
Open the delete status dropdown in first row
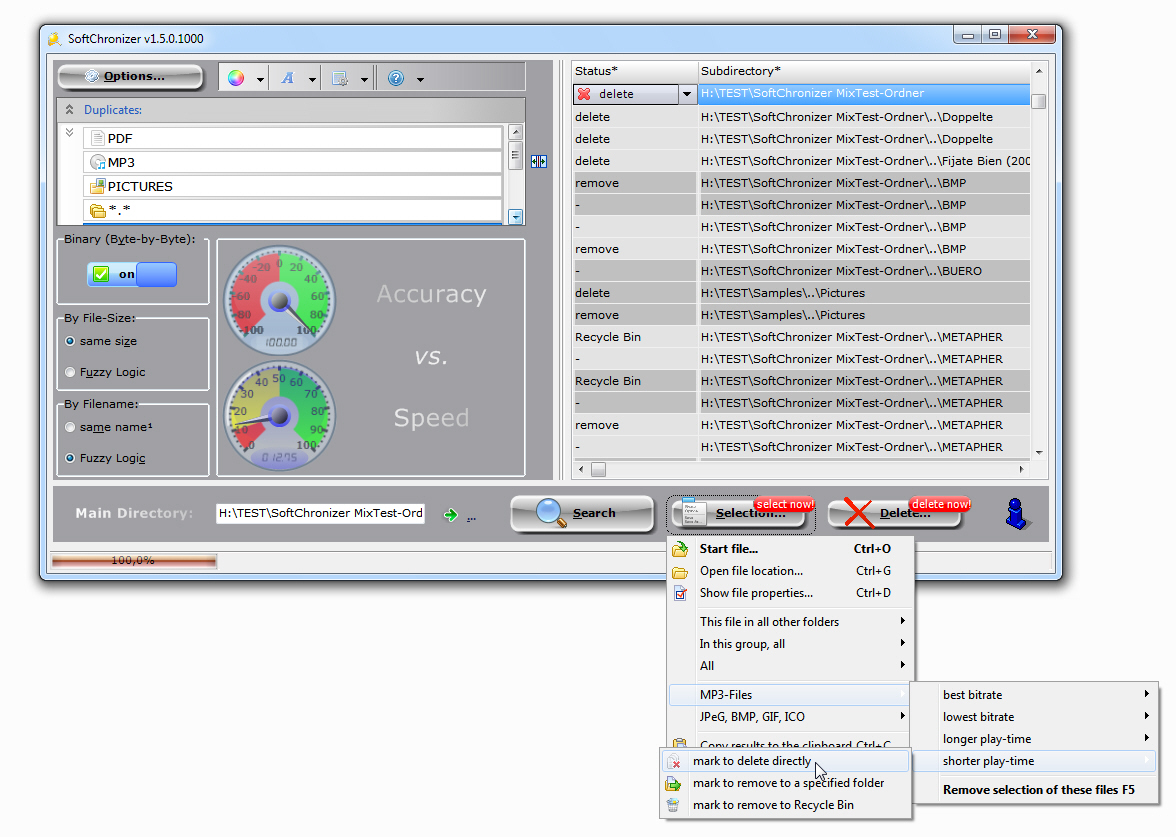coord(686,94)
